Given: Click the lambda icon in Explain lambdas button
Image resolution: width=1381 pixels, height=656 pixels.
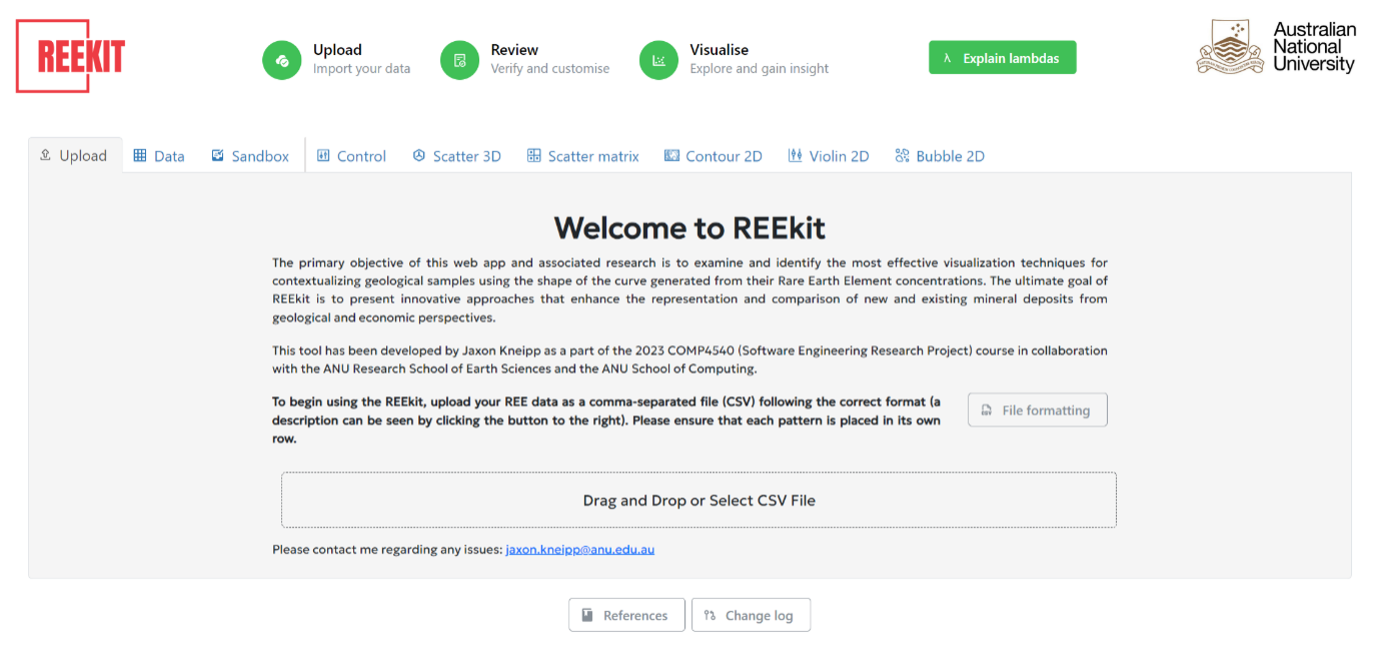Looking at the screenshot, I should pos(947,58).
